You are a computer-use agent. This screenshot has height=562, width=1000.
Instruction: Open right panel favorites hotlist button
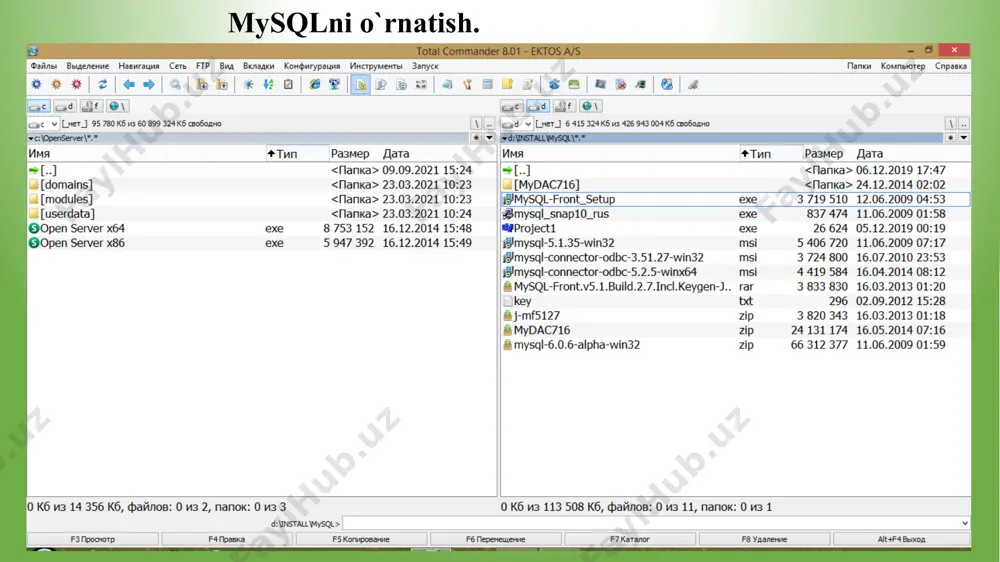[950, 138]
